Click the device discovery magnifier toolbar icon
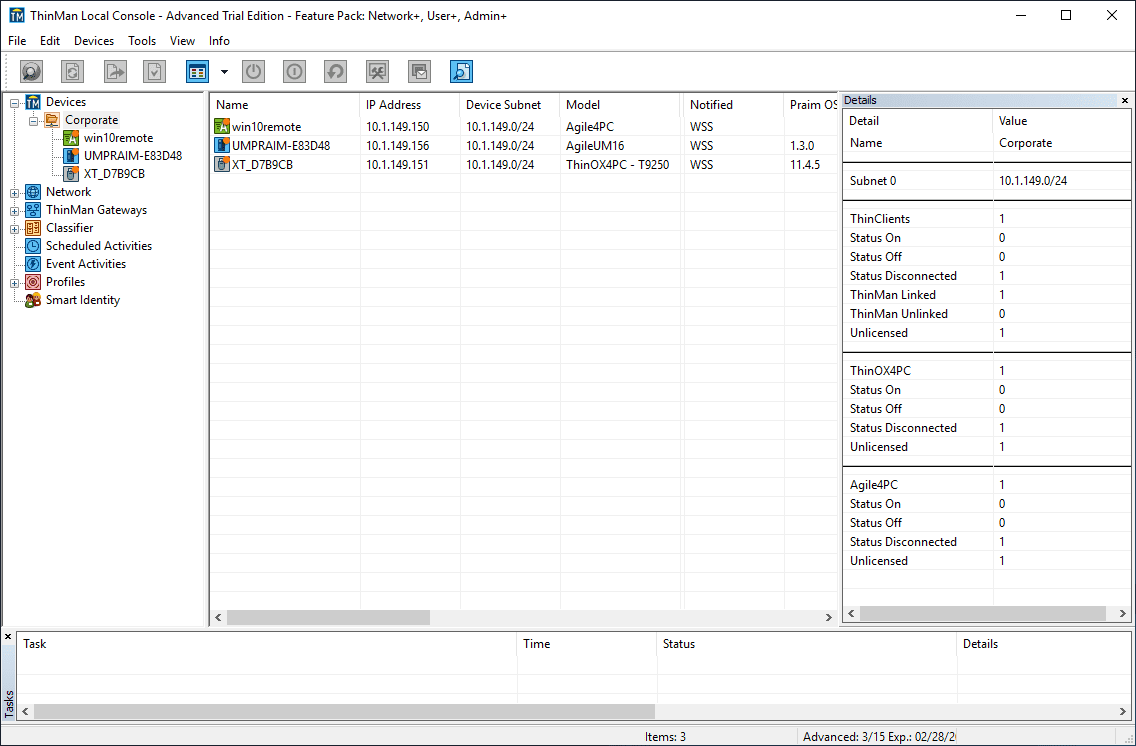Viewport: 1136px width, 746px height. pyautogui.click(x=31, y=71)
